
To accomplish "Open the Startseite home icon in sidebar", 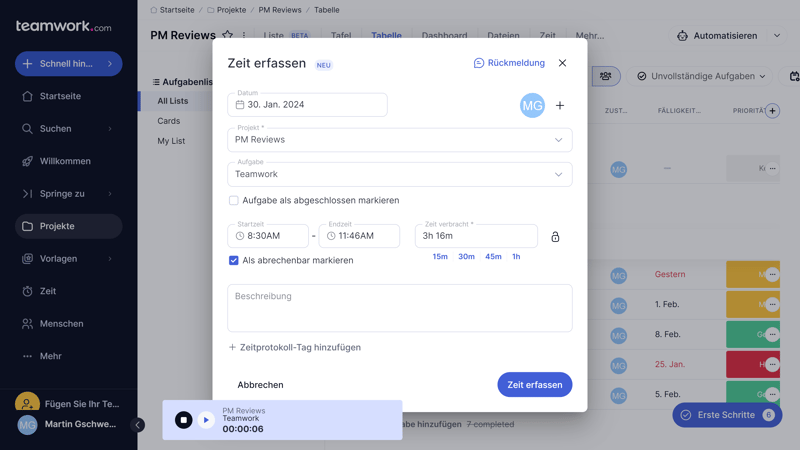I will click(x=28, y=96).
